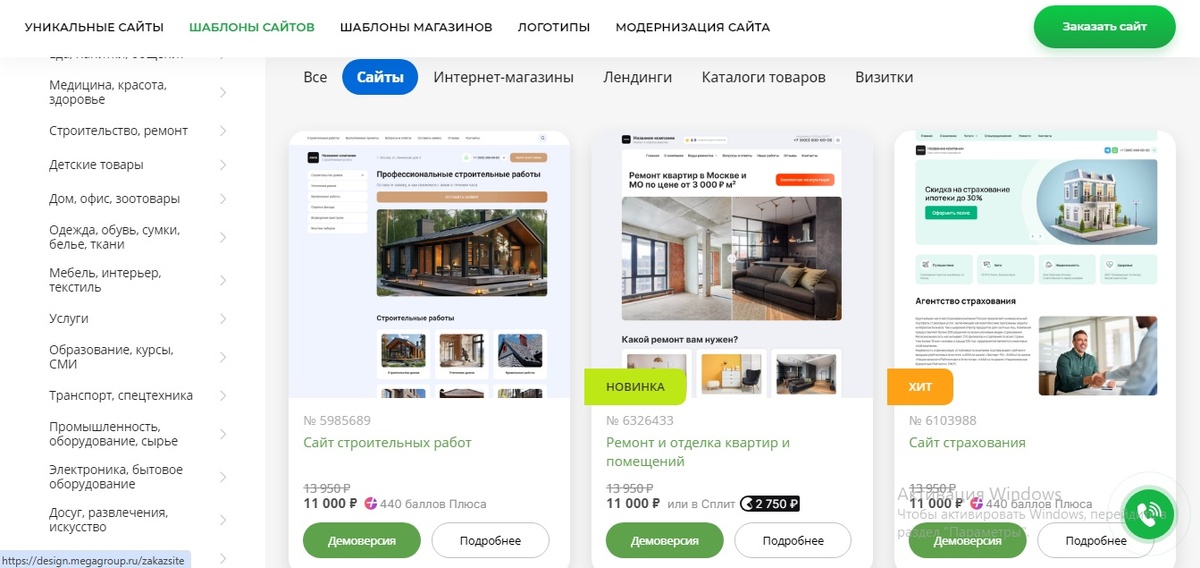Click the Split price badge 2 750 ₽
Viewport: 1200px width, 568px height.
coord(769,504)
